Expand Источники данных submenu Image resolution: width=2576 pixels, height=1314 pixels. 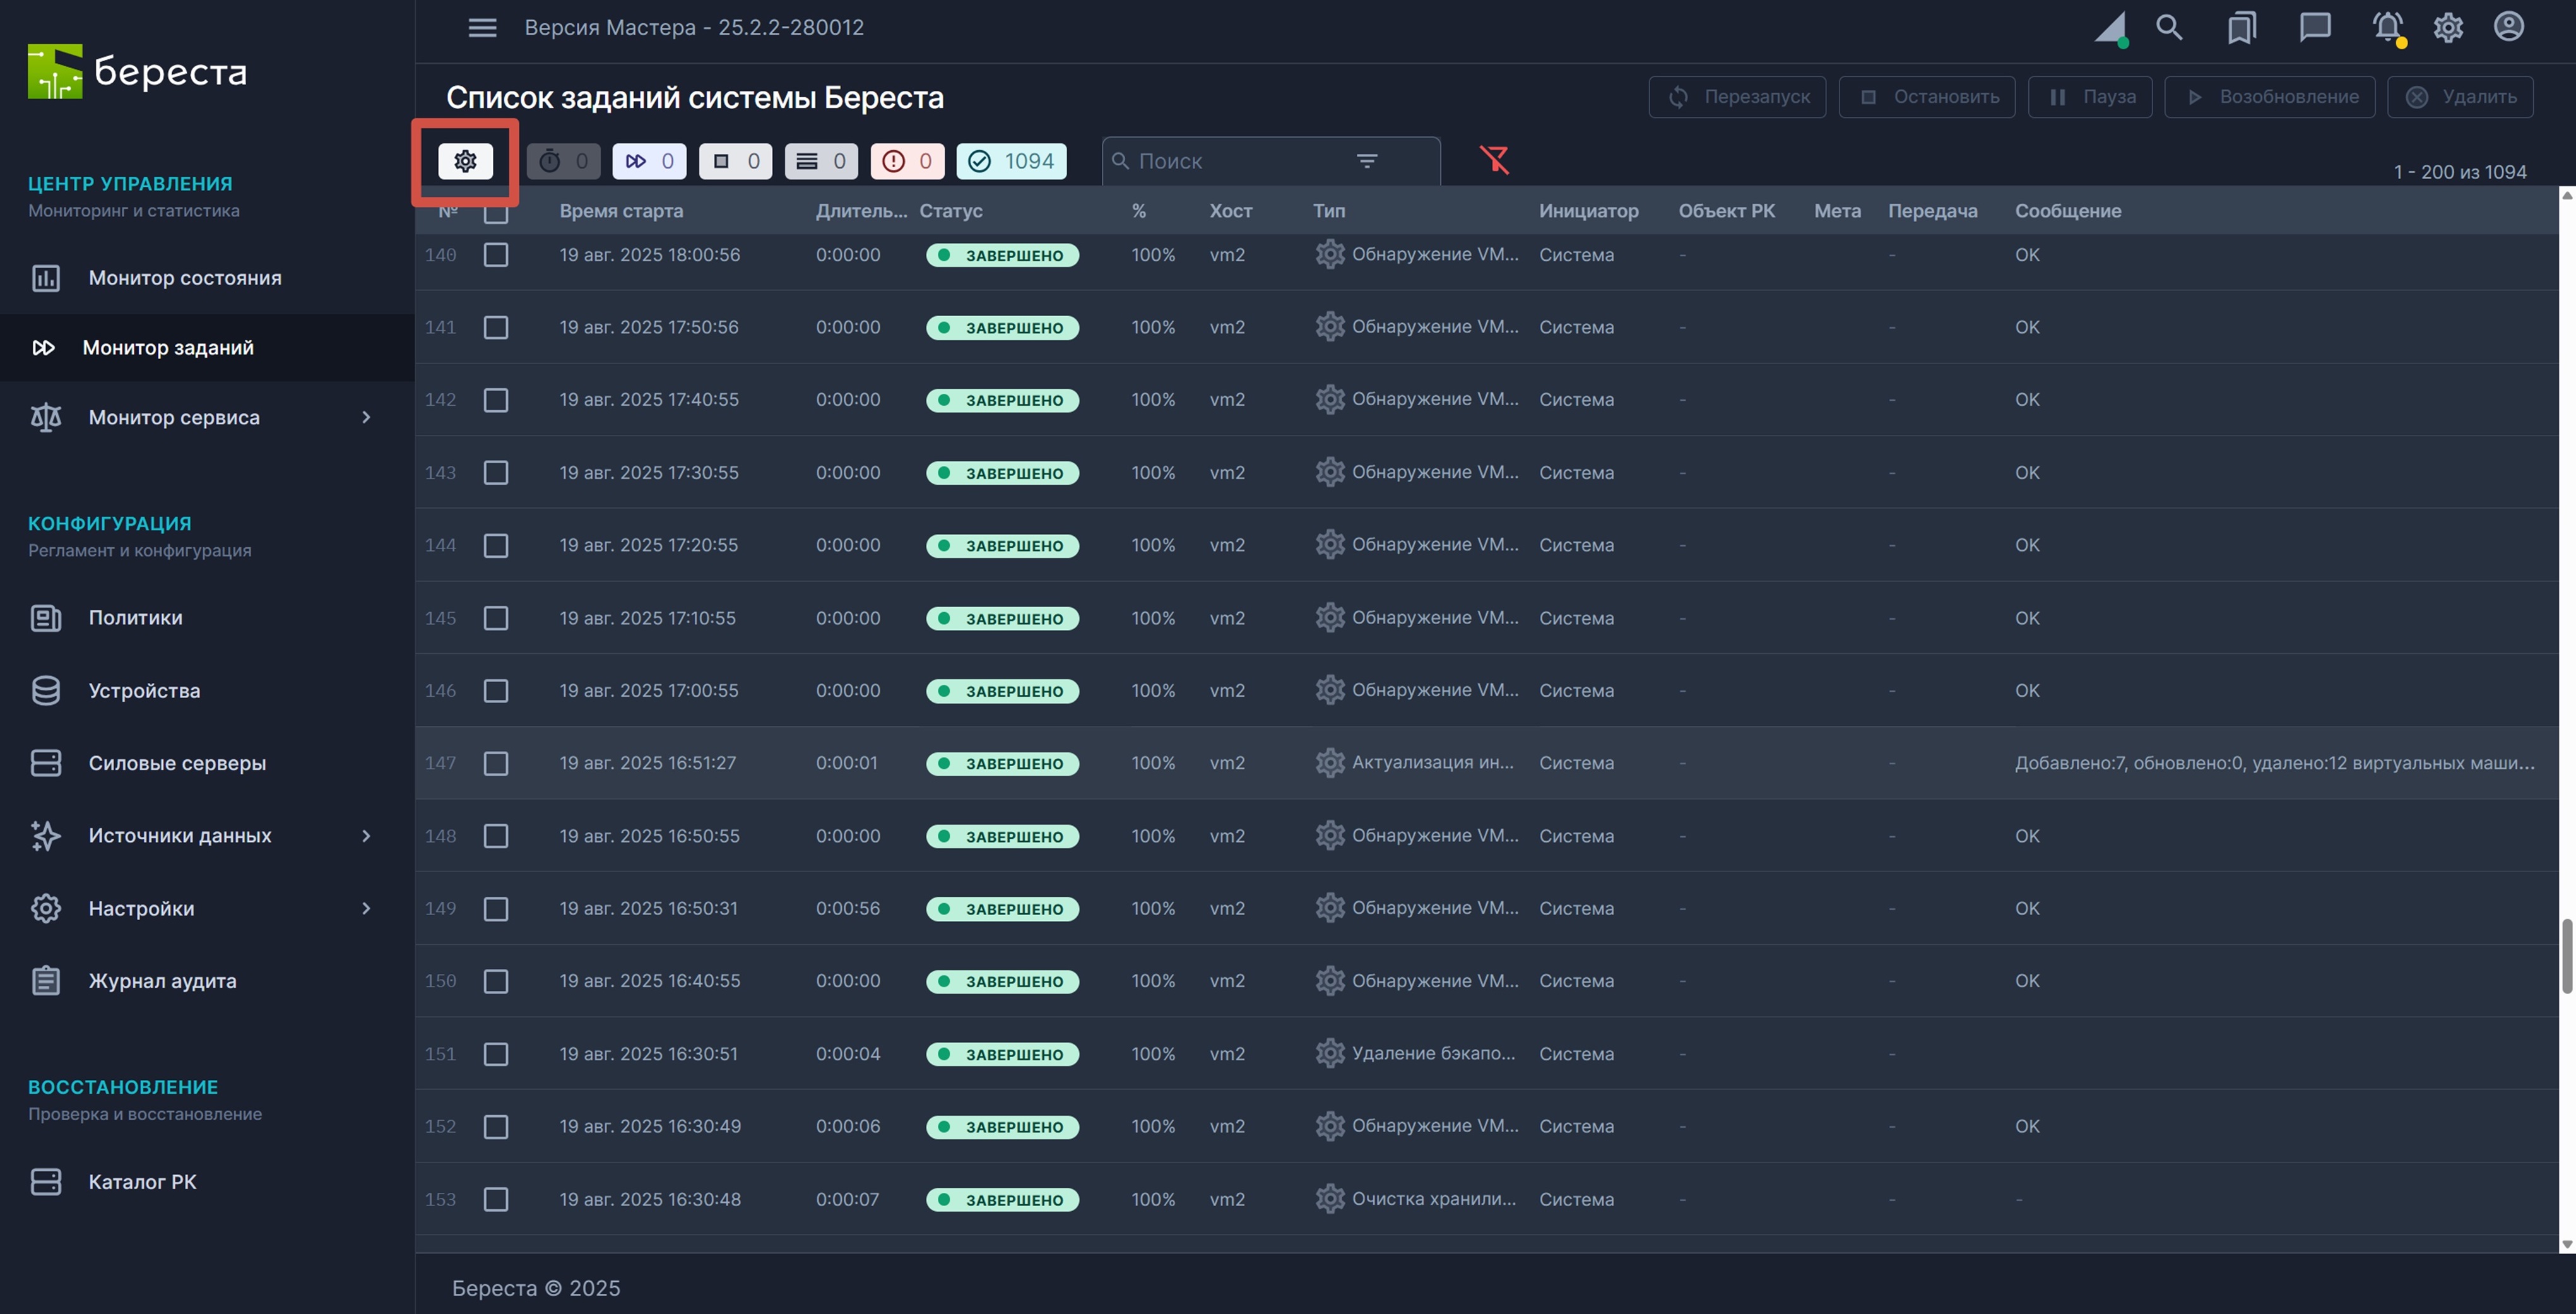[366, 836]
